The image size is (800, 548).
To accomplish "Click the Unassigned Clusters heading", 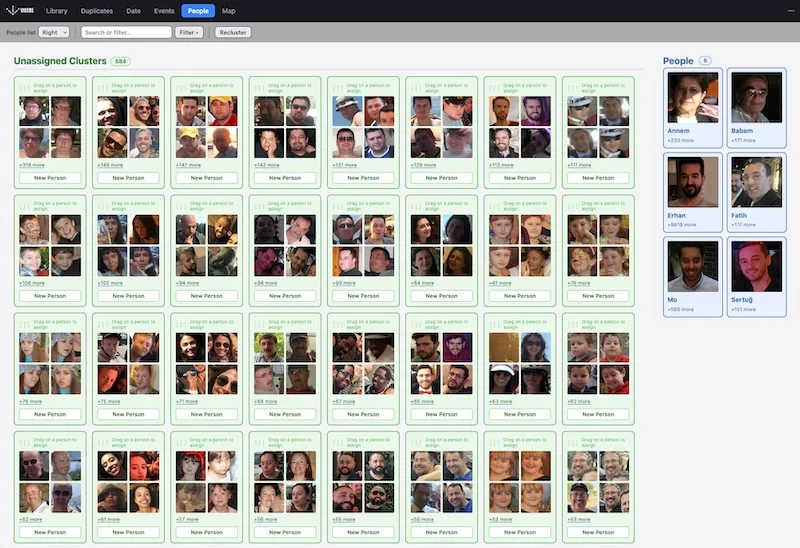I will [x=60, y=61].
